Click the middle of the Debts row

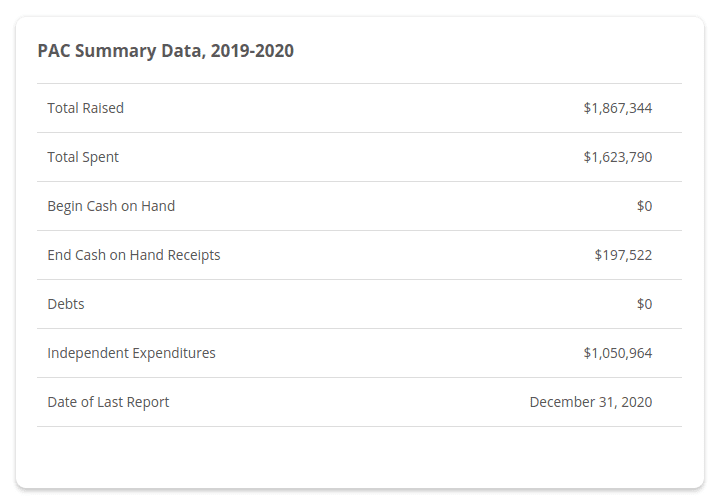point(359,304)
